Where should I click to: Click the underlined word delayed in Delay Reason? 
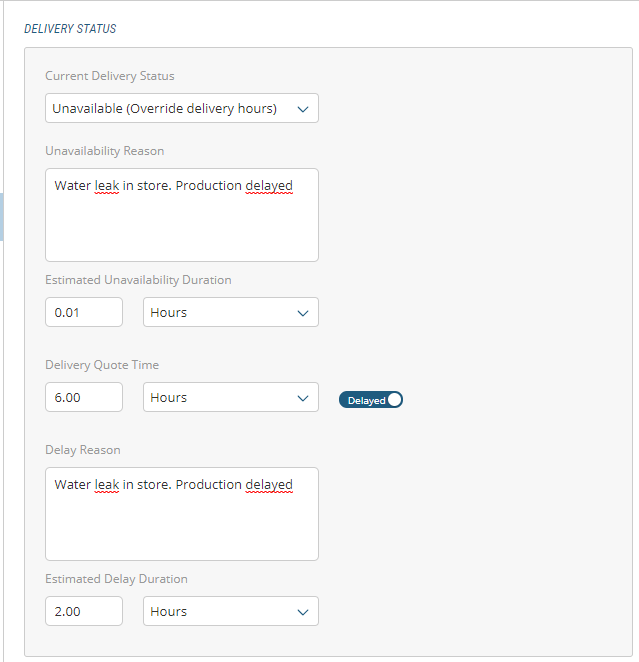[269, 485]
